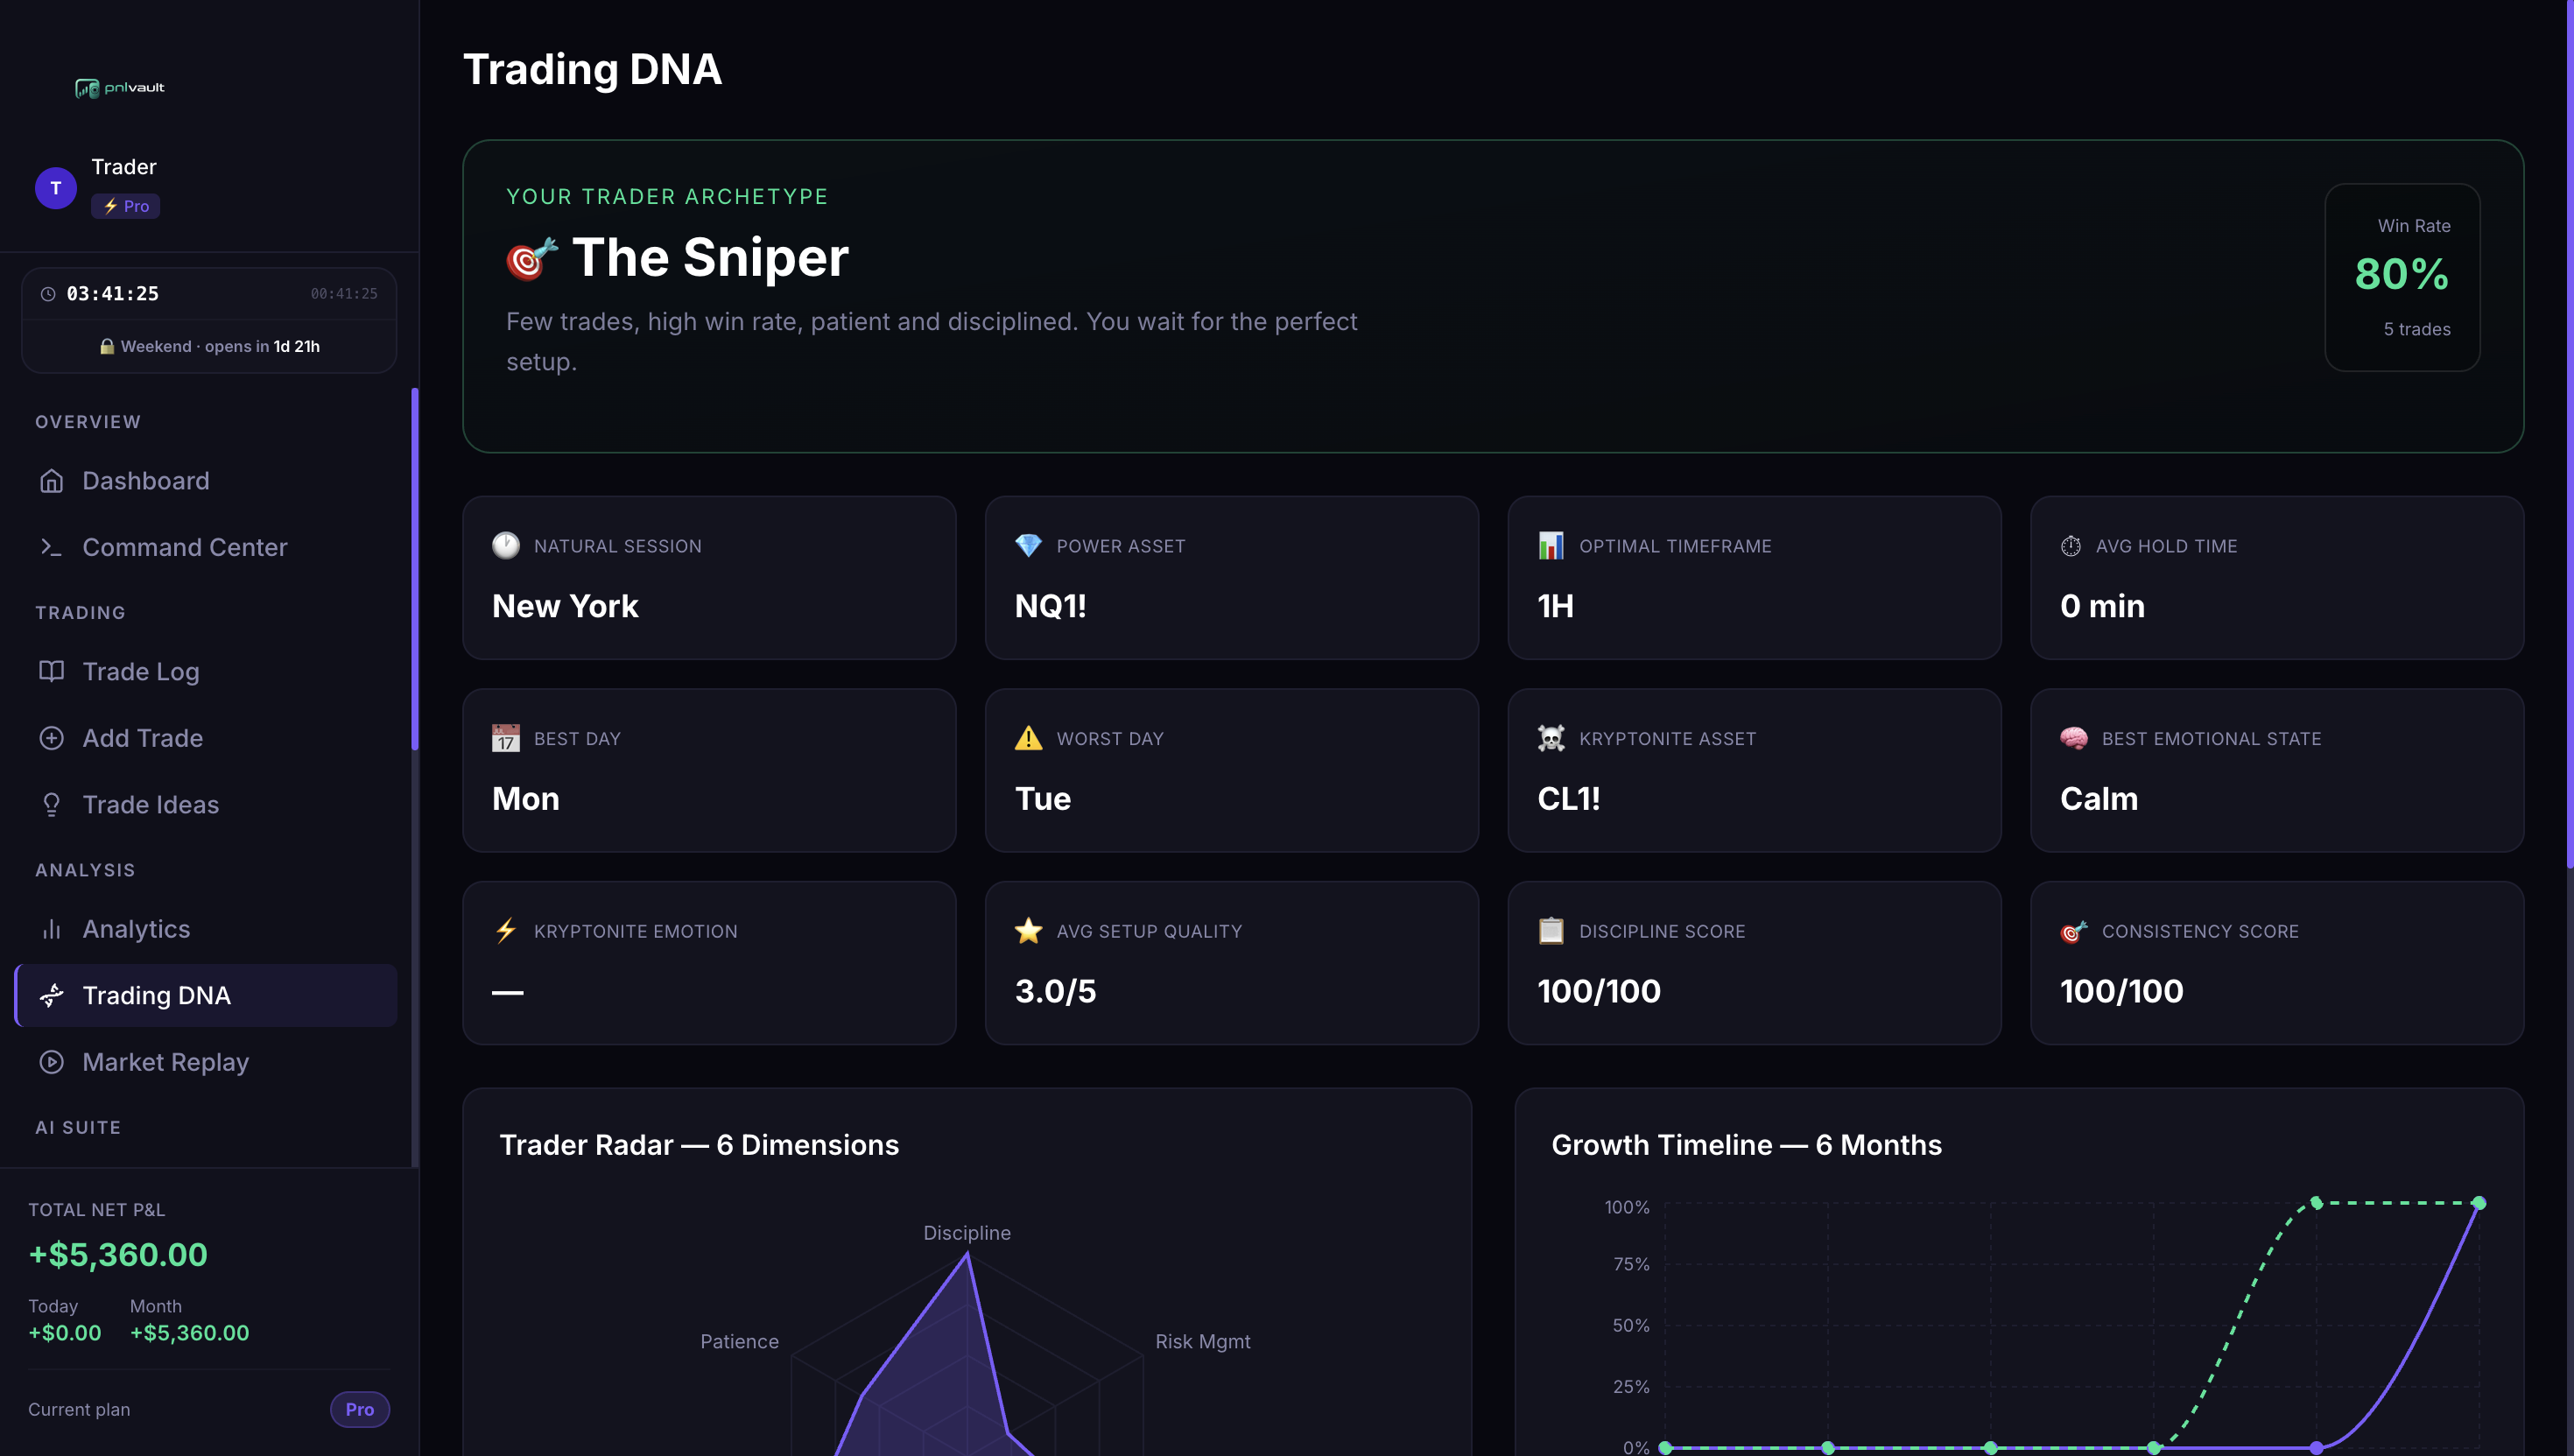This screenshot has width=2574, height=1456.
Task: Click the Natural Session clock icon
Action: pos(506,545)
